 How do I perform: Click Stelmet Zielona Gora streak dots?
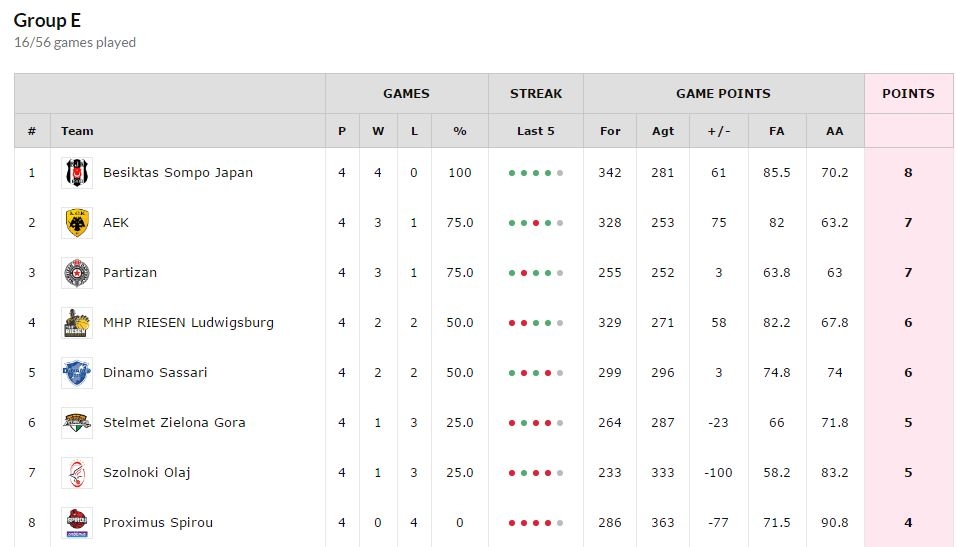(536, 423)
